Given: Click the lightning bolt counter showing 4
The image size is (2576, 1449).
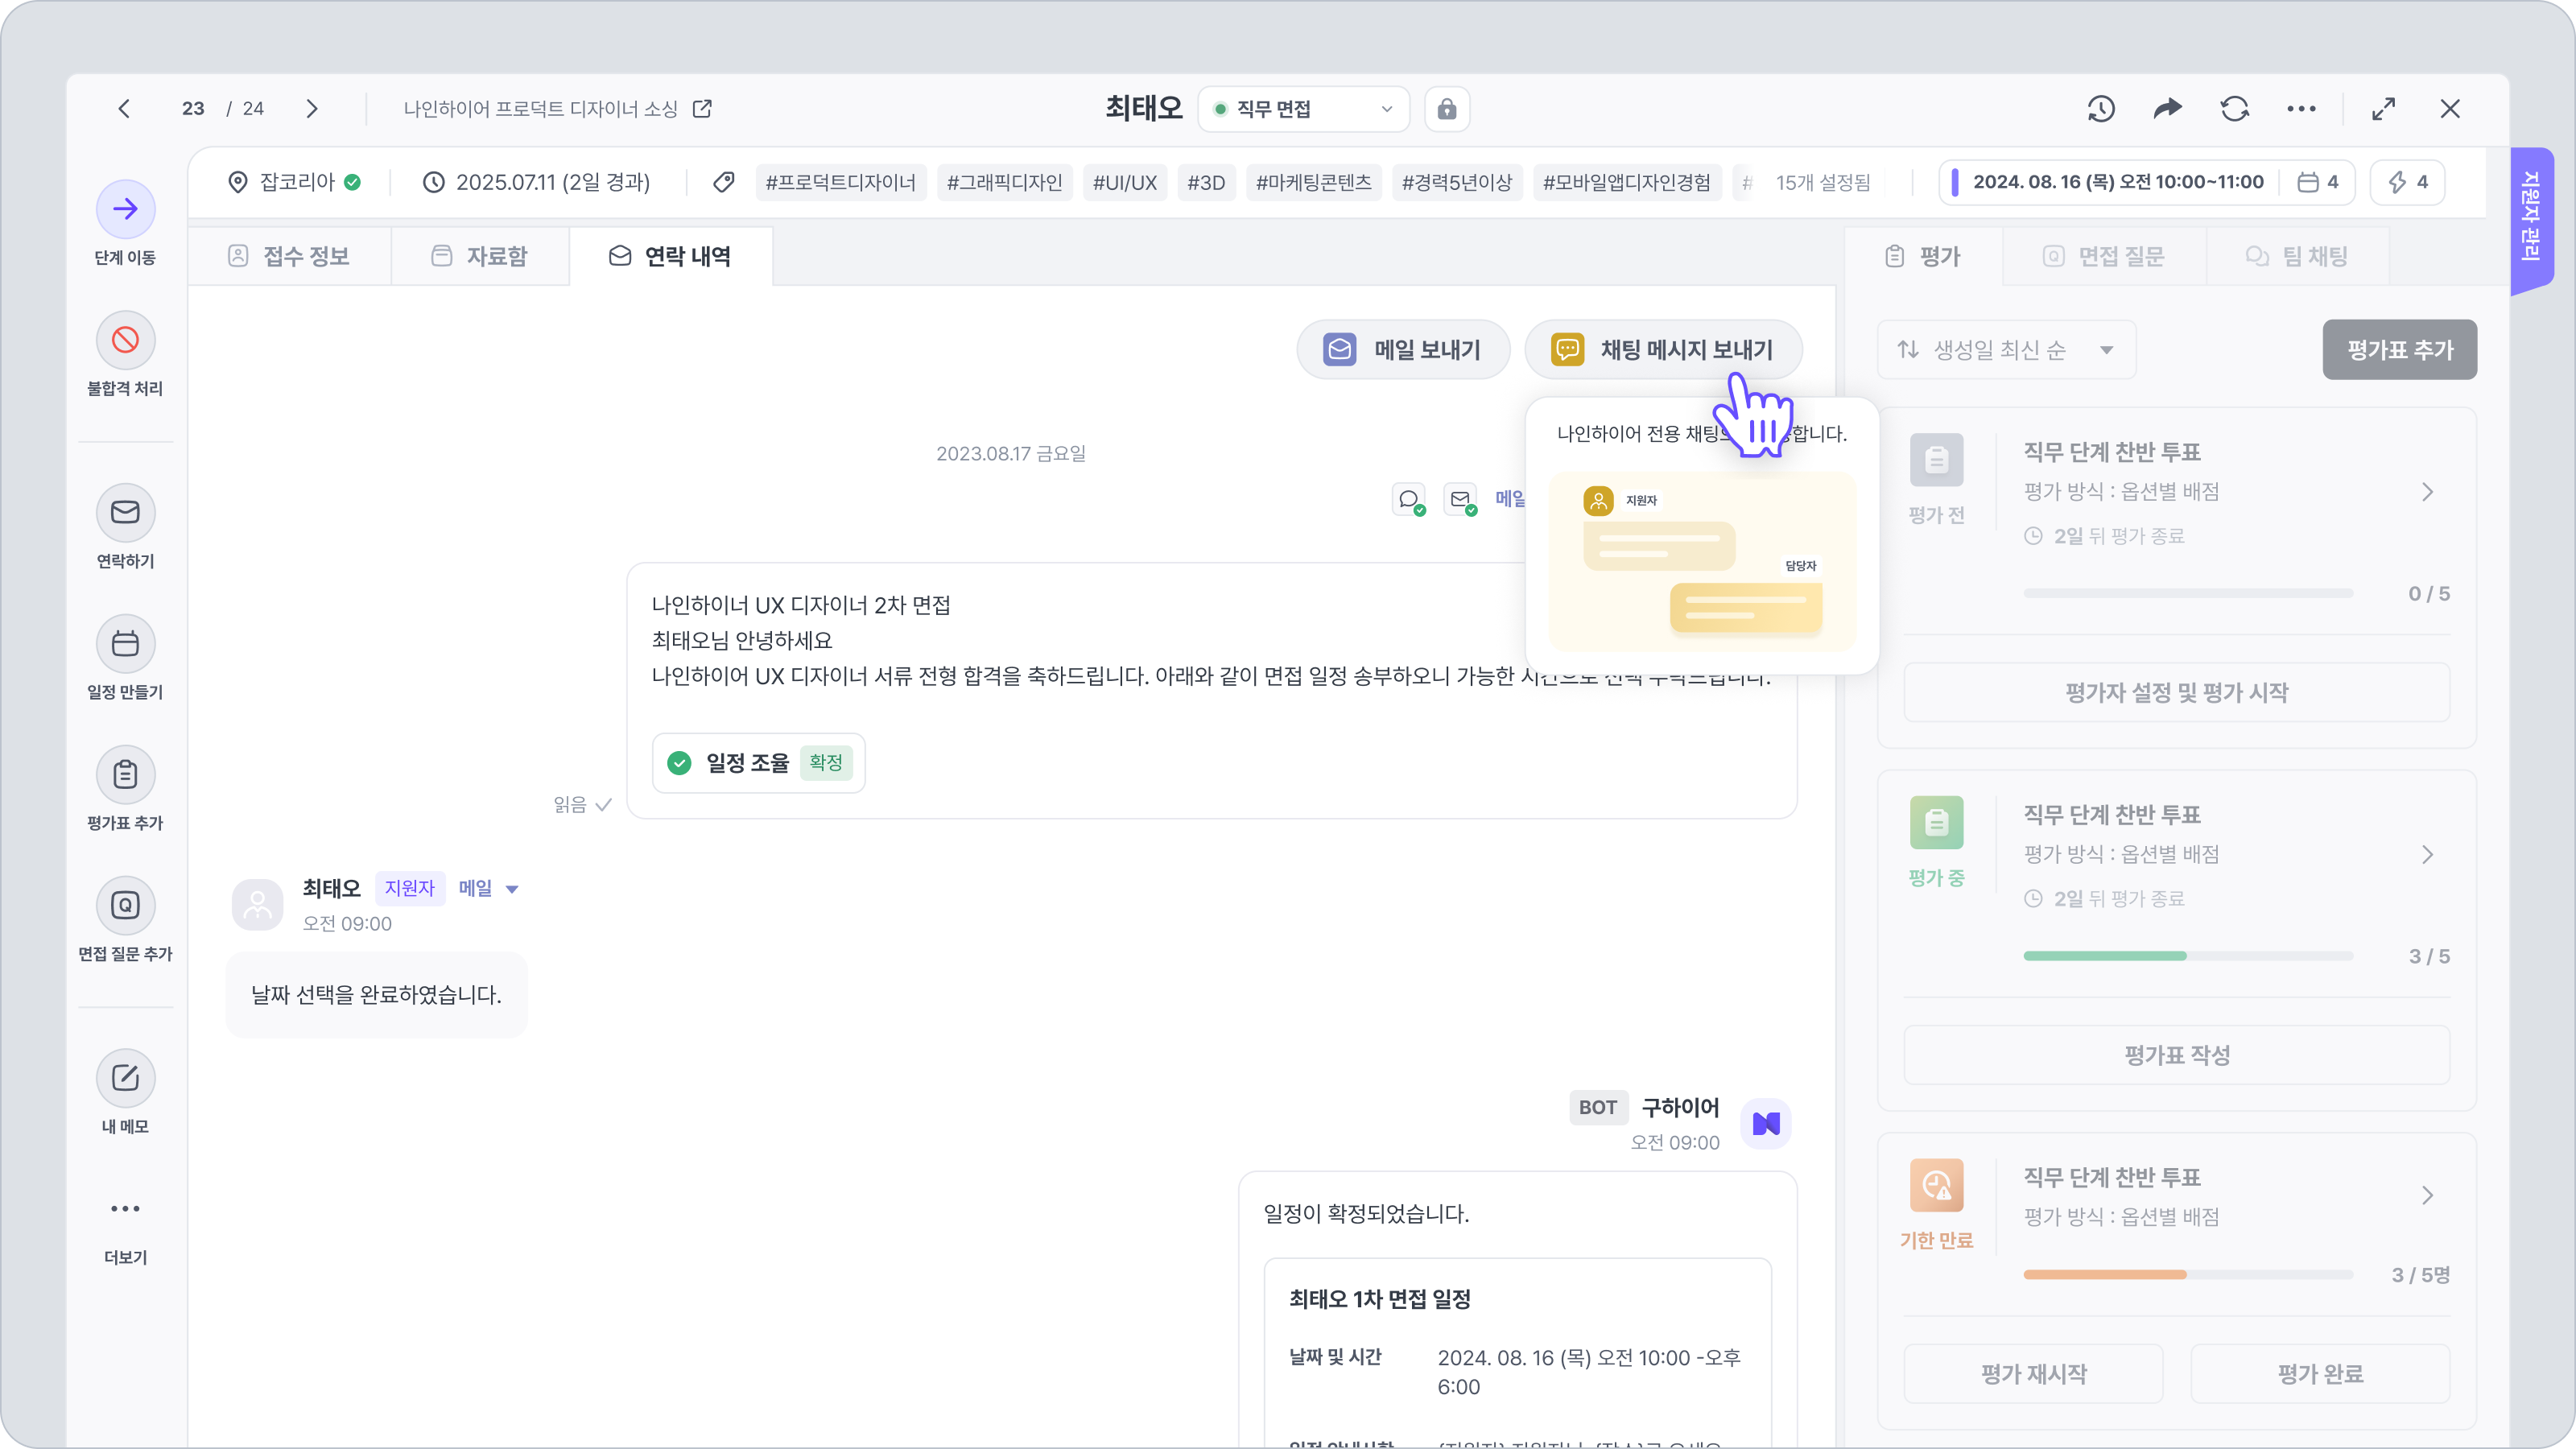Looking at the screenshot, I should pyautogui.click(x=2407, y=182).
